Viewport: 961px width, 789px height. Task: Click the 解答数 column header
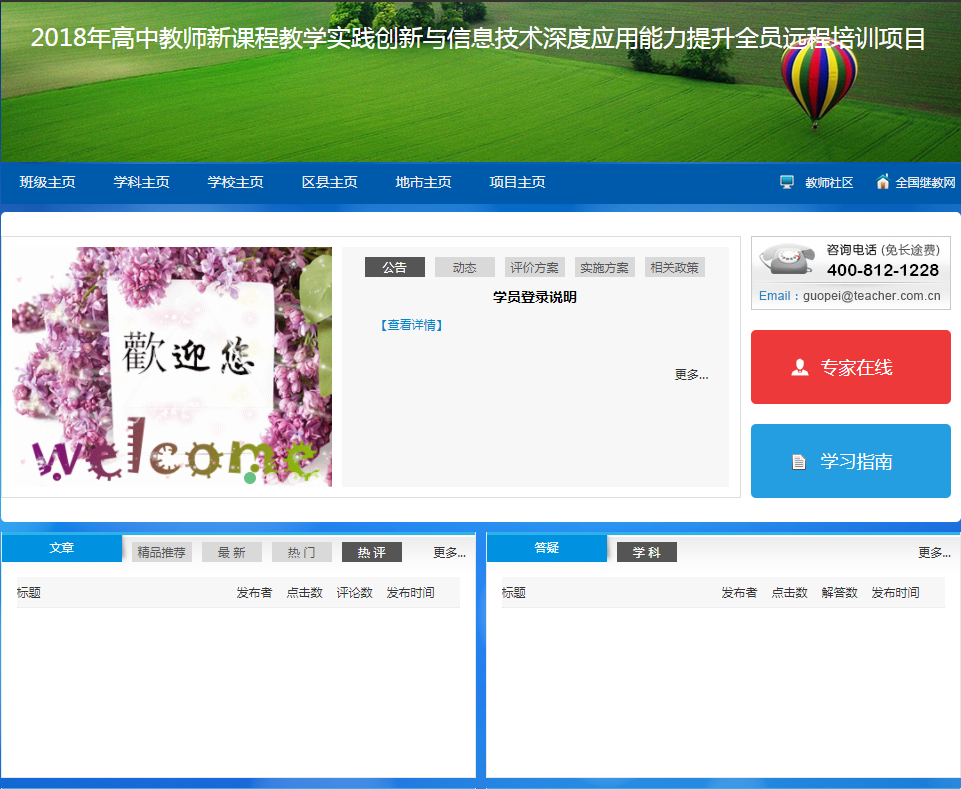tap(839, 593)
